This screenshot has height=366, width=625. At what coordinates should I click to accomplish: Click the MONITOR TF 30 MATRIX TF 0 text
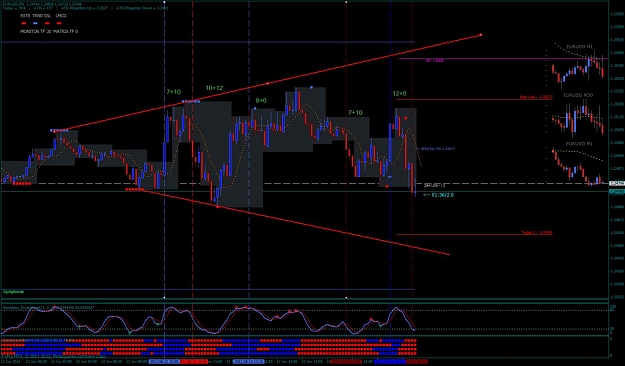click(49, 31)
